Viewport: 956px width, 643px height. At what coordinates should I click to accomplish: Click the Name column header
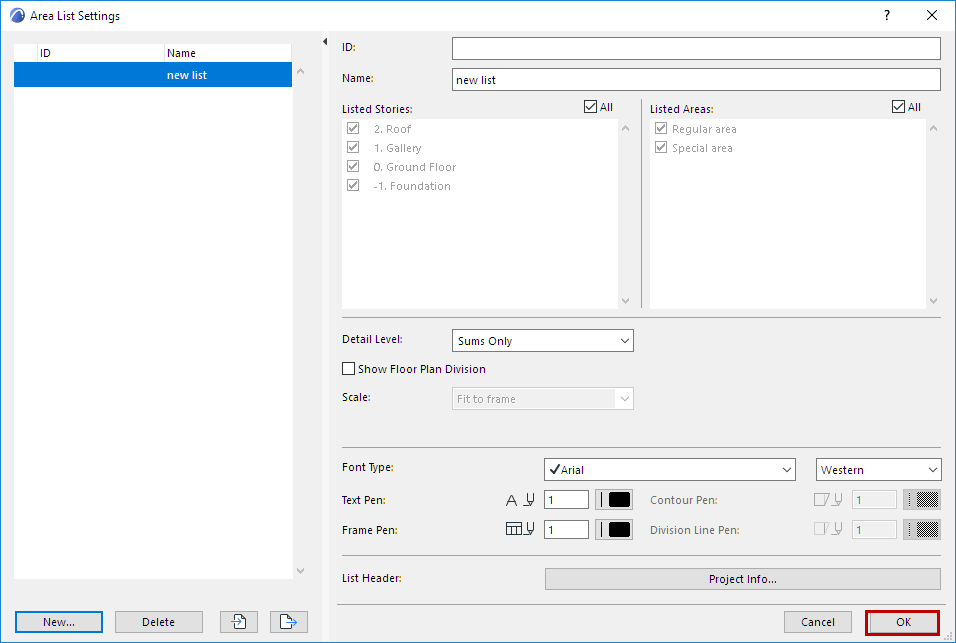click(x=228, y=53)
